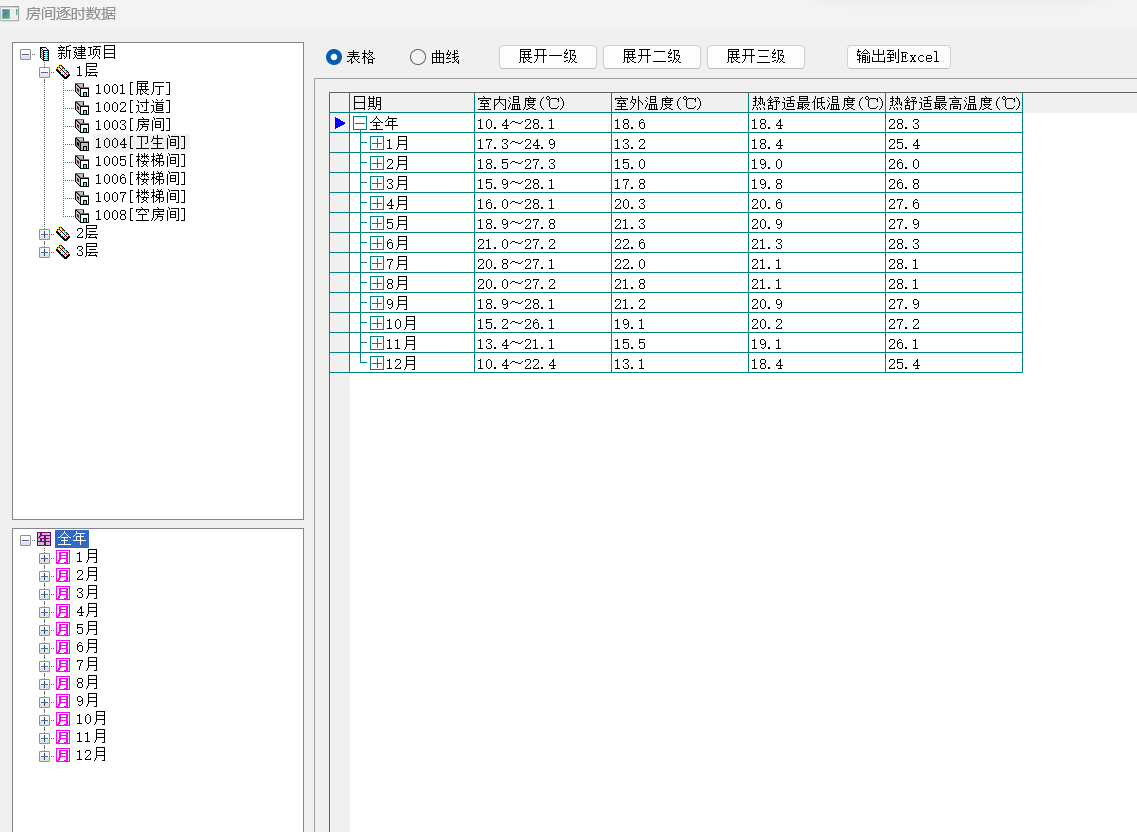This screenshot has width=1137, height=832.
Task: Click the 展开三级 button
Action: pos(755,57)
